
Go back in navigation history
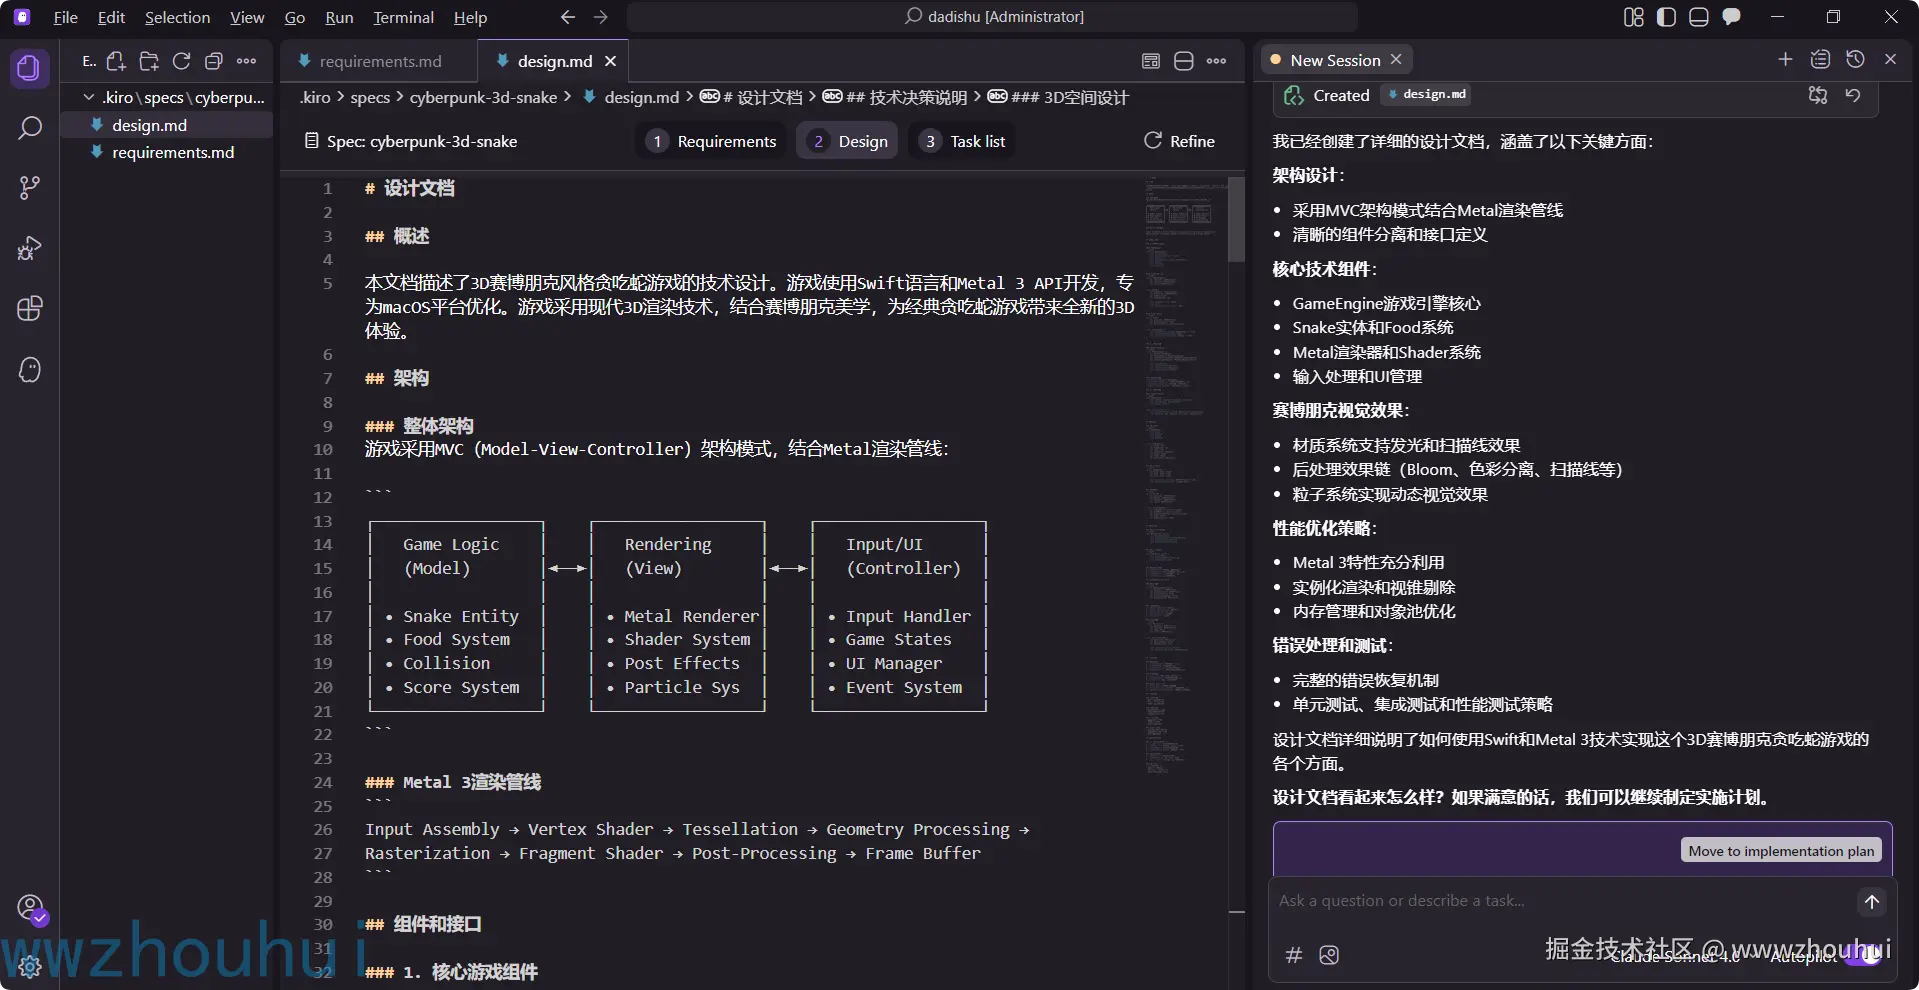click(x=568, y=17)
